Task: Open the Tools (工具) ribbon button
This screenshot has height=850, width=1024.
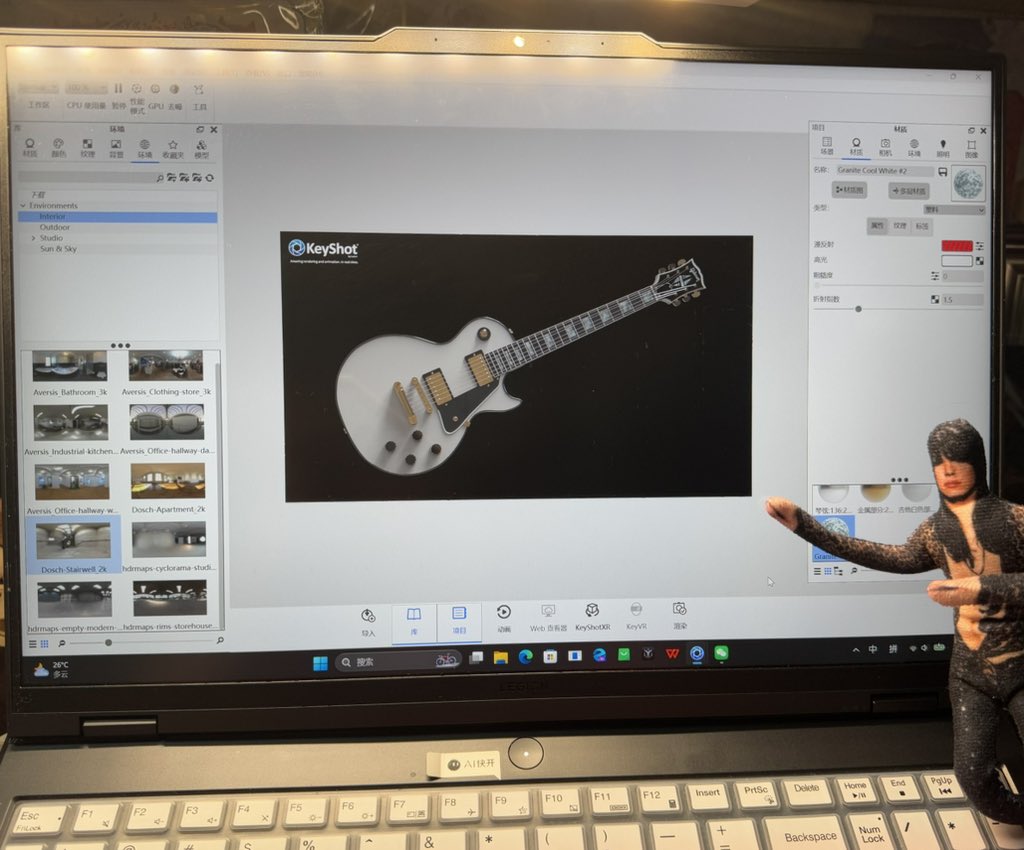Action: pos(199,97)
